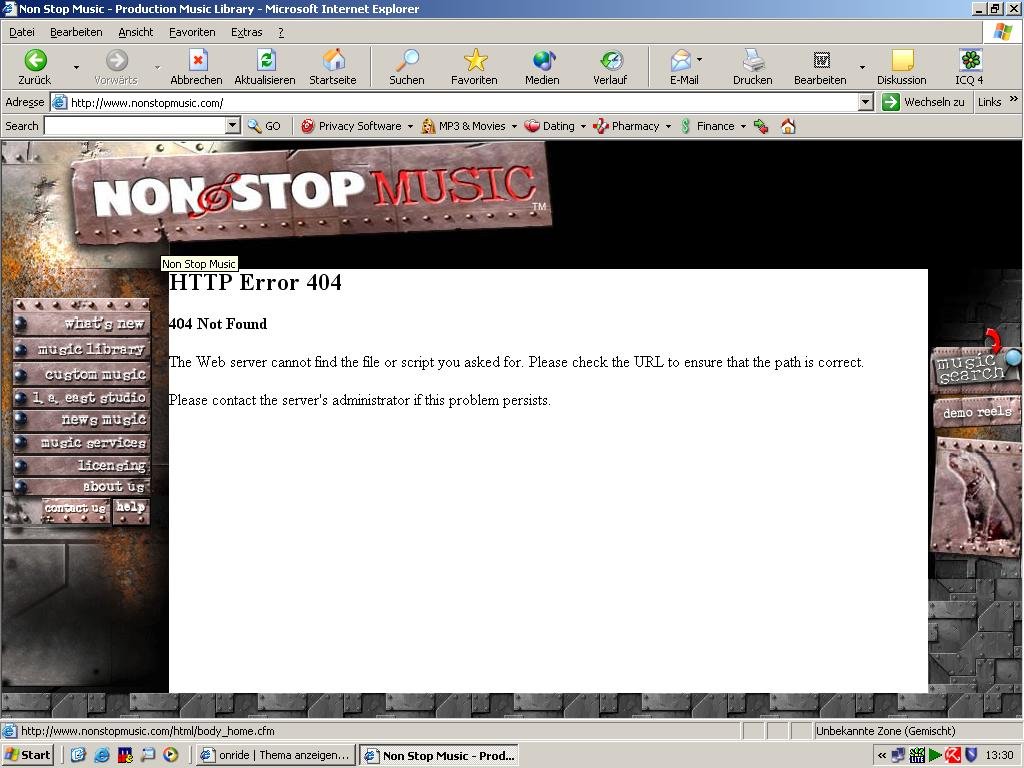The width and height of the screenshot is (1024, 768).
Task: Expand the address bar URL dropdown
Action: (865, 102)
